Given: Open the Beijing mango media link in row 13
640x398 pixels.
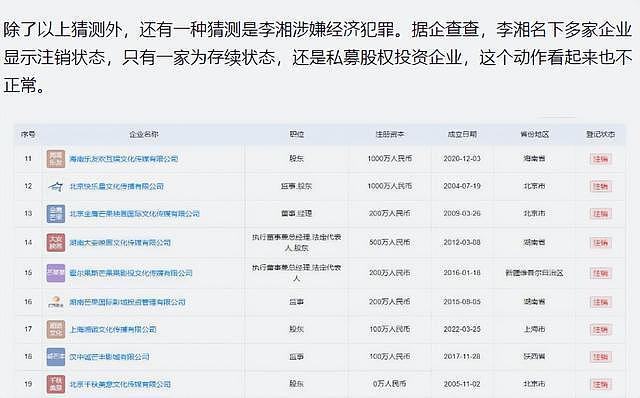Looking at the screenshot, I should 135,214.
